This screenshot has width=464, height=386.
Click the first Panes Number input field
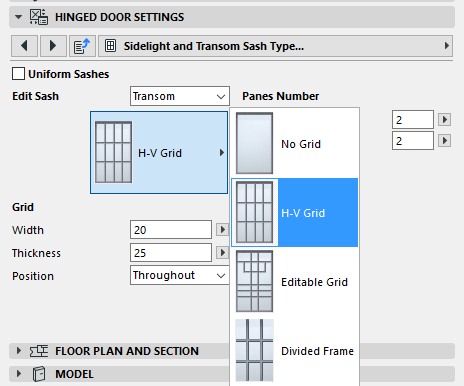pos(413,120)
